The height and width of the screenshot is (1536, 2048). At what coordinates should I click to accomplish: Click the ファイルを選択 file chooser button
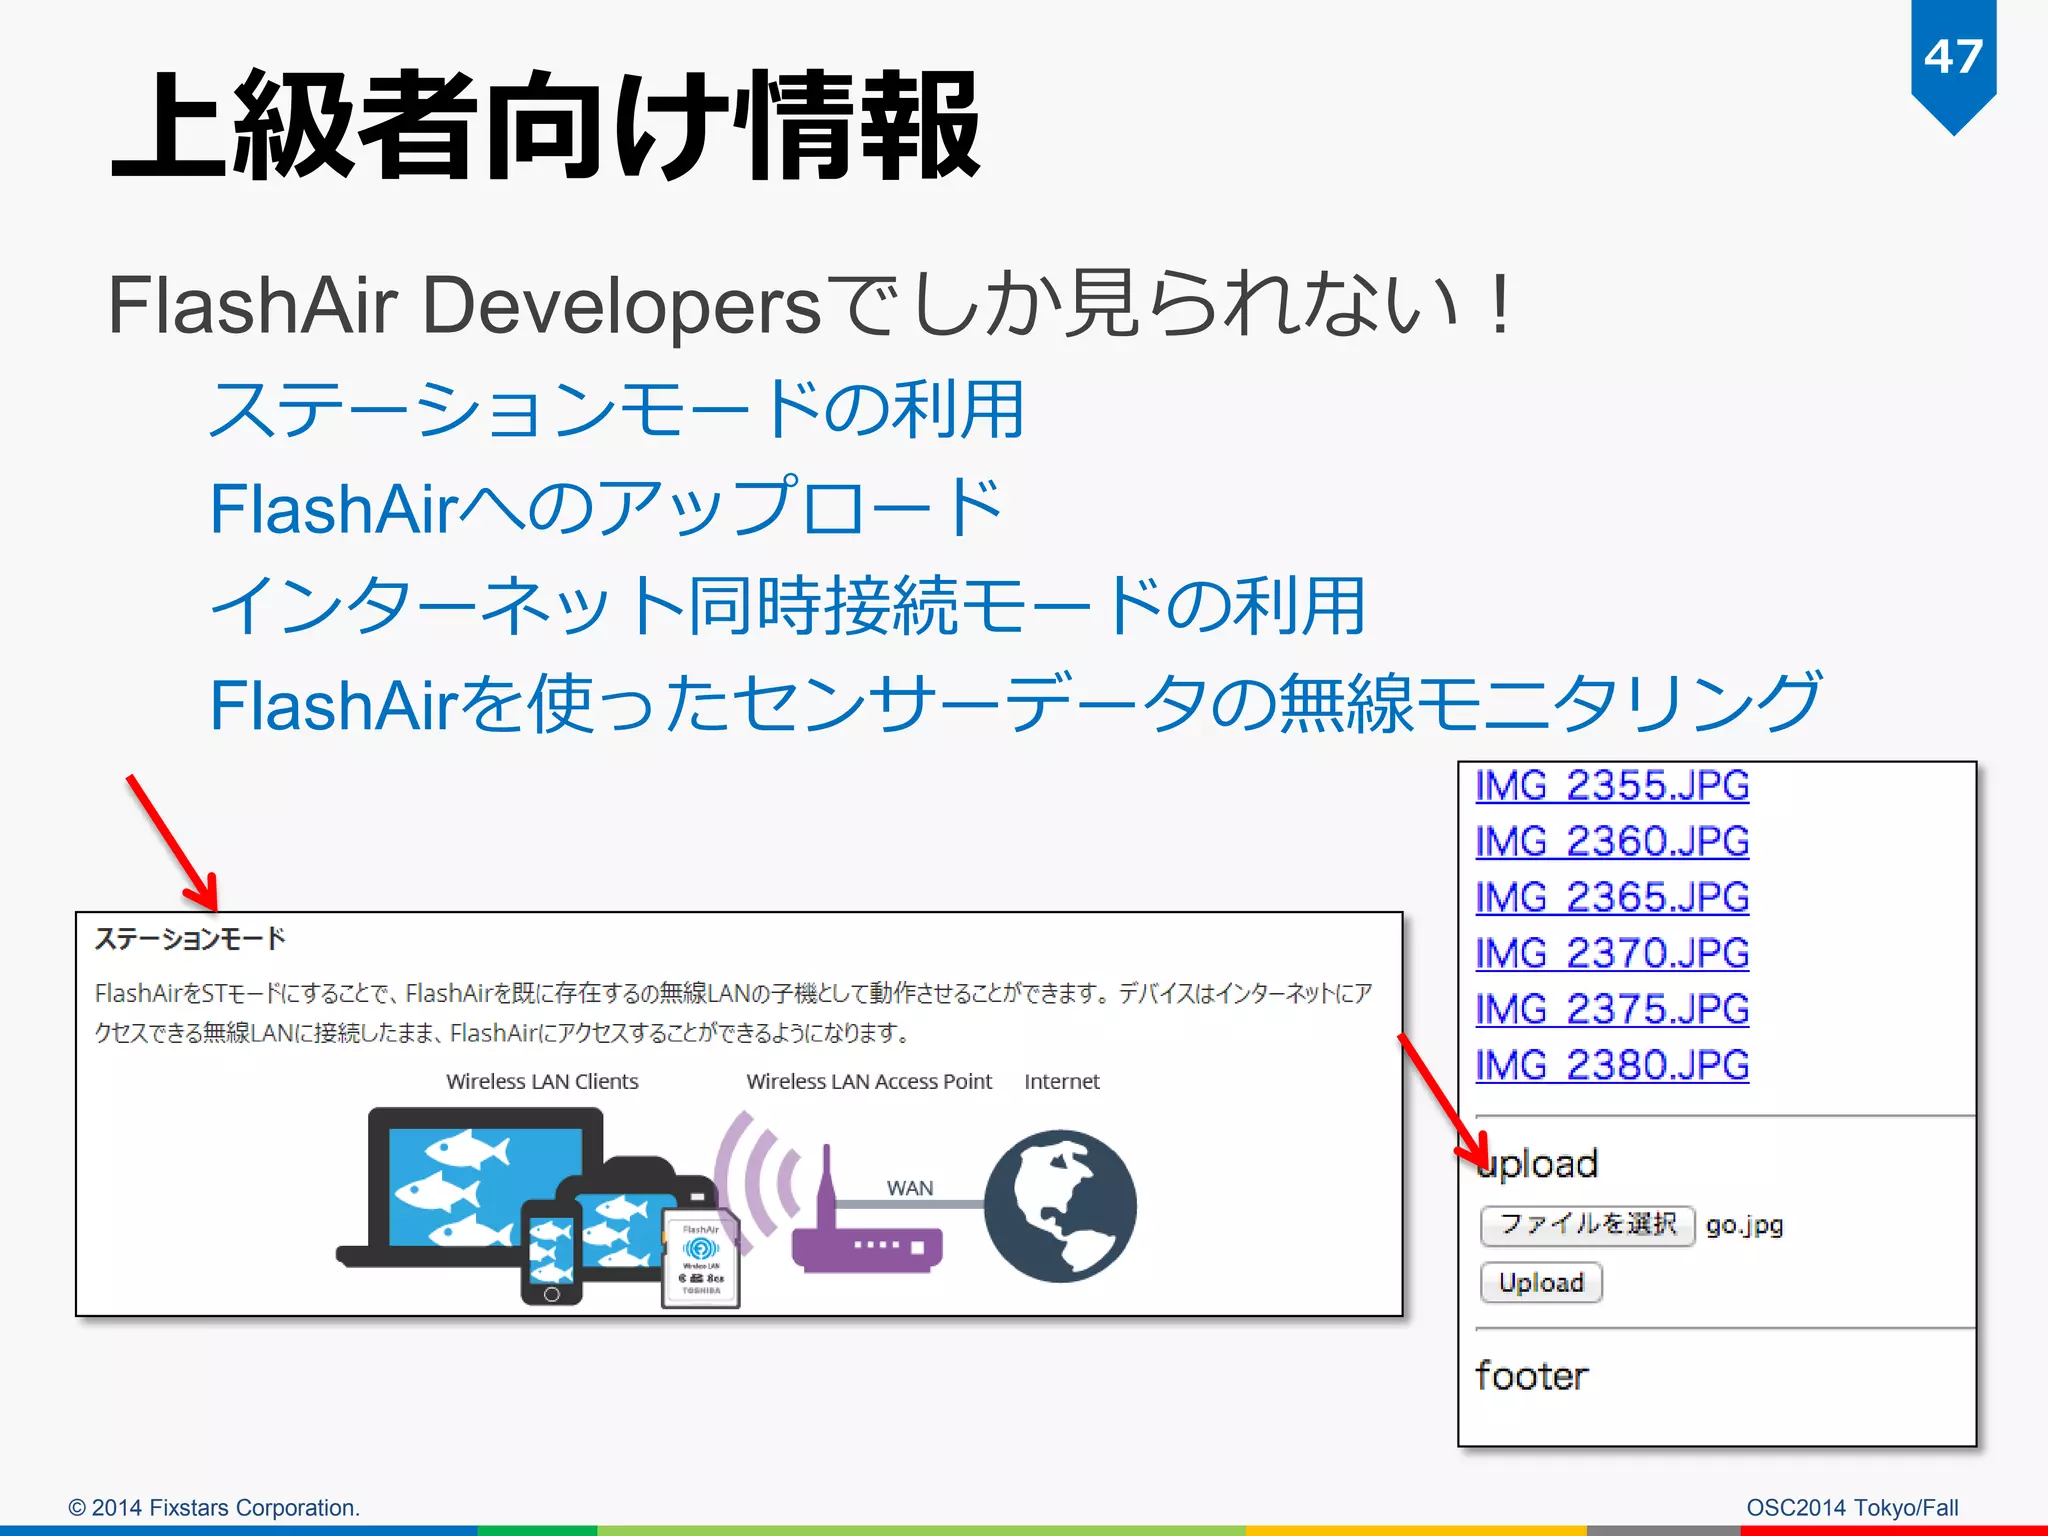(x=1588, y=1225)
